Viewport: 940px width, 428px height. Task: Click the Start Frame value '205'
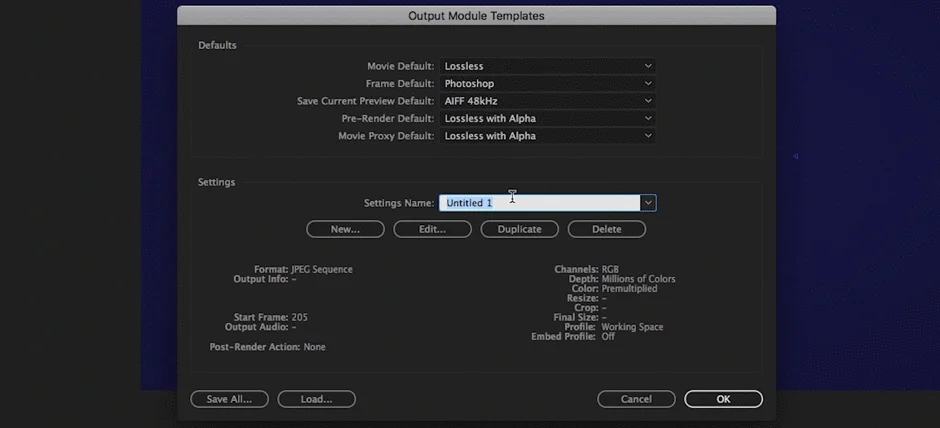point(300,317)
